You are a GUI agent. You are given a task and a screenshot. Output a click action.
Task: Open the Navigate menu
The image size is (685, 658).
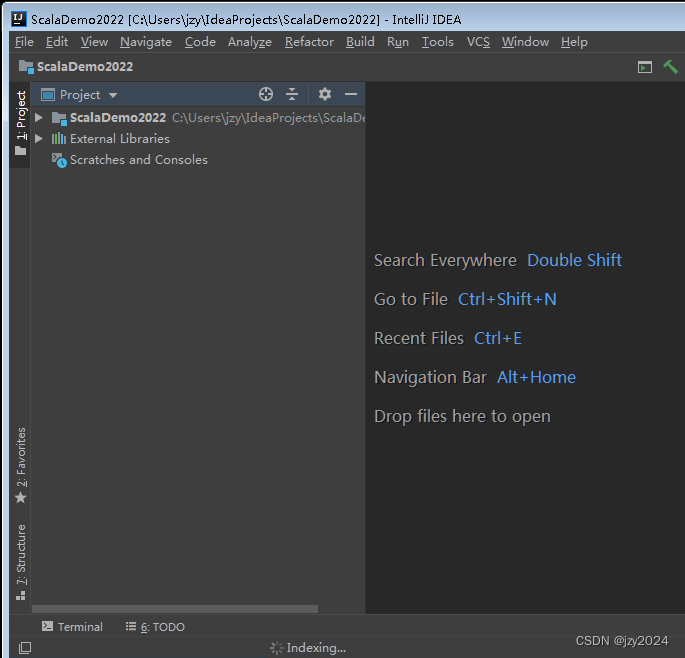coord(146,42)
